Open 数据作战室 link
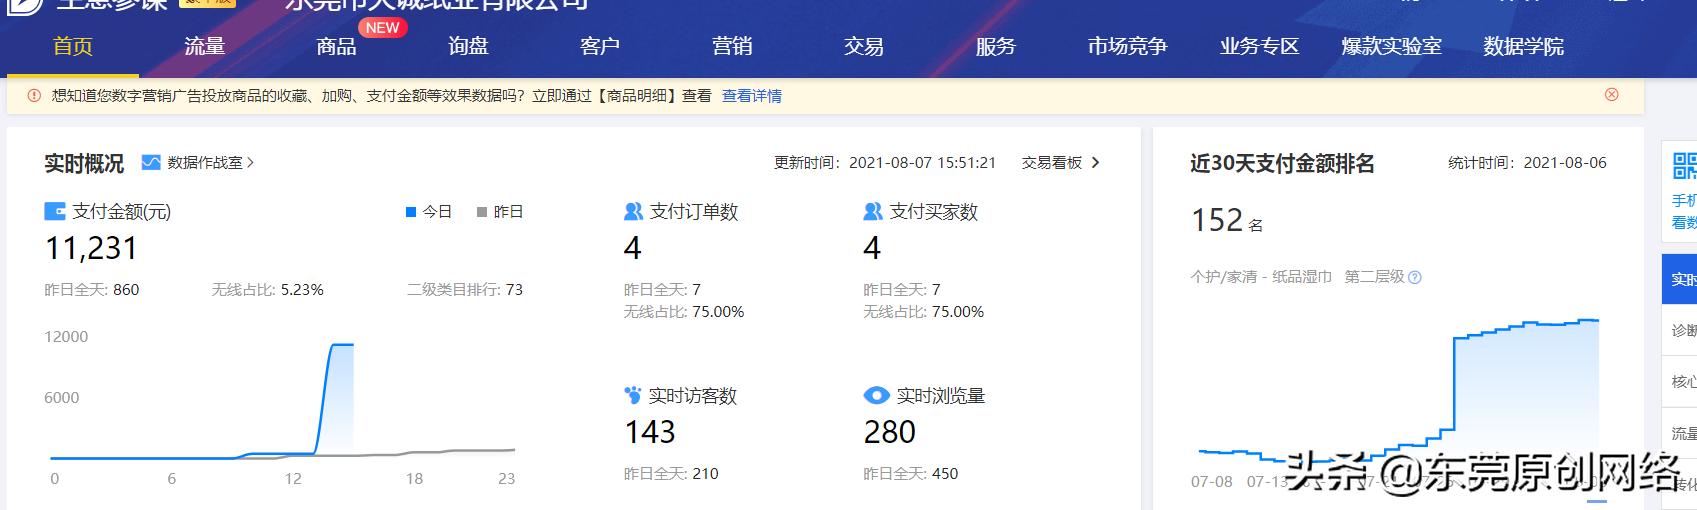Screen dimensions: 1697x510 click(x=205, y=162)
